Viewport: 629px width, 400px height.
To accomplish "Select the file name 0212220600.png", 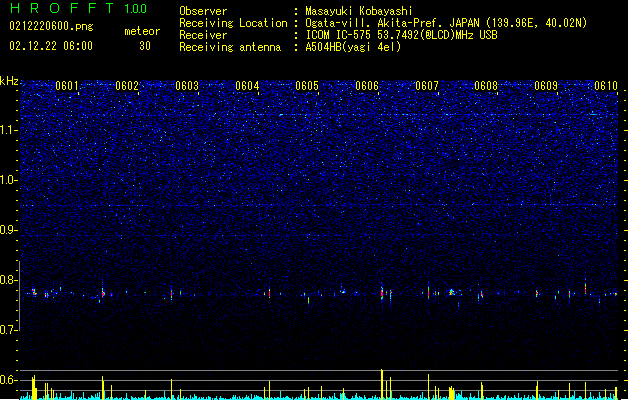I will click(51, 26).
